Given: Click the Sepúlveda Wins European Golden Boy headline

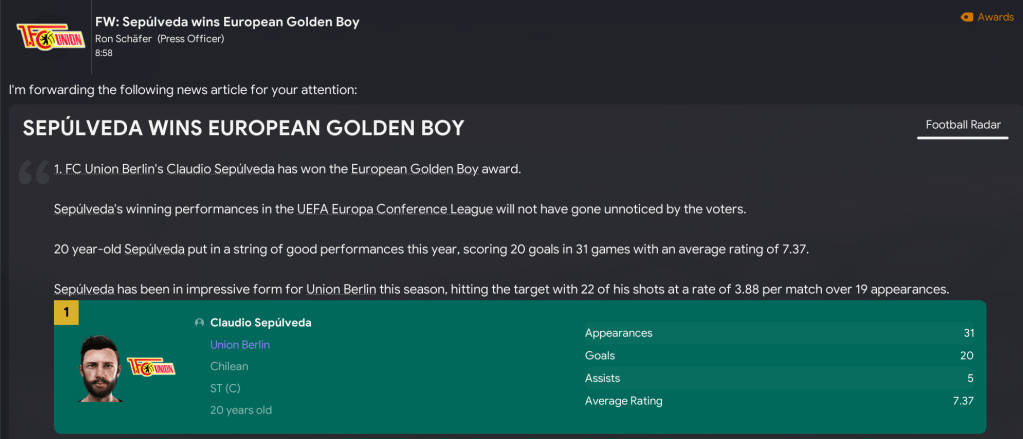Looking at the screenshot, I should 243,129.
